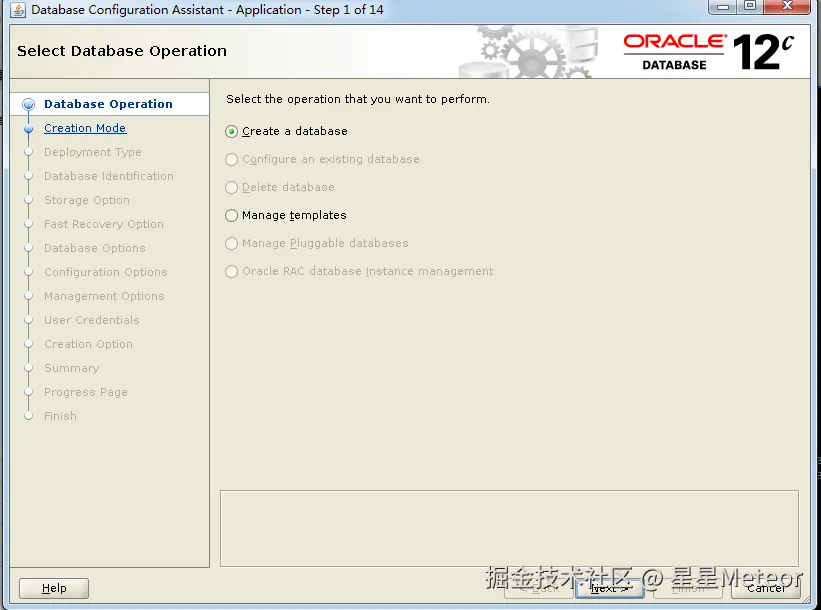Viewport: 821px width, 610px height.
Task: Click the Database Identification step
Action: [109, 176]
